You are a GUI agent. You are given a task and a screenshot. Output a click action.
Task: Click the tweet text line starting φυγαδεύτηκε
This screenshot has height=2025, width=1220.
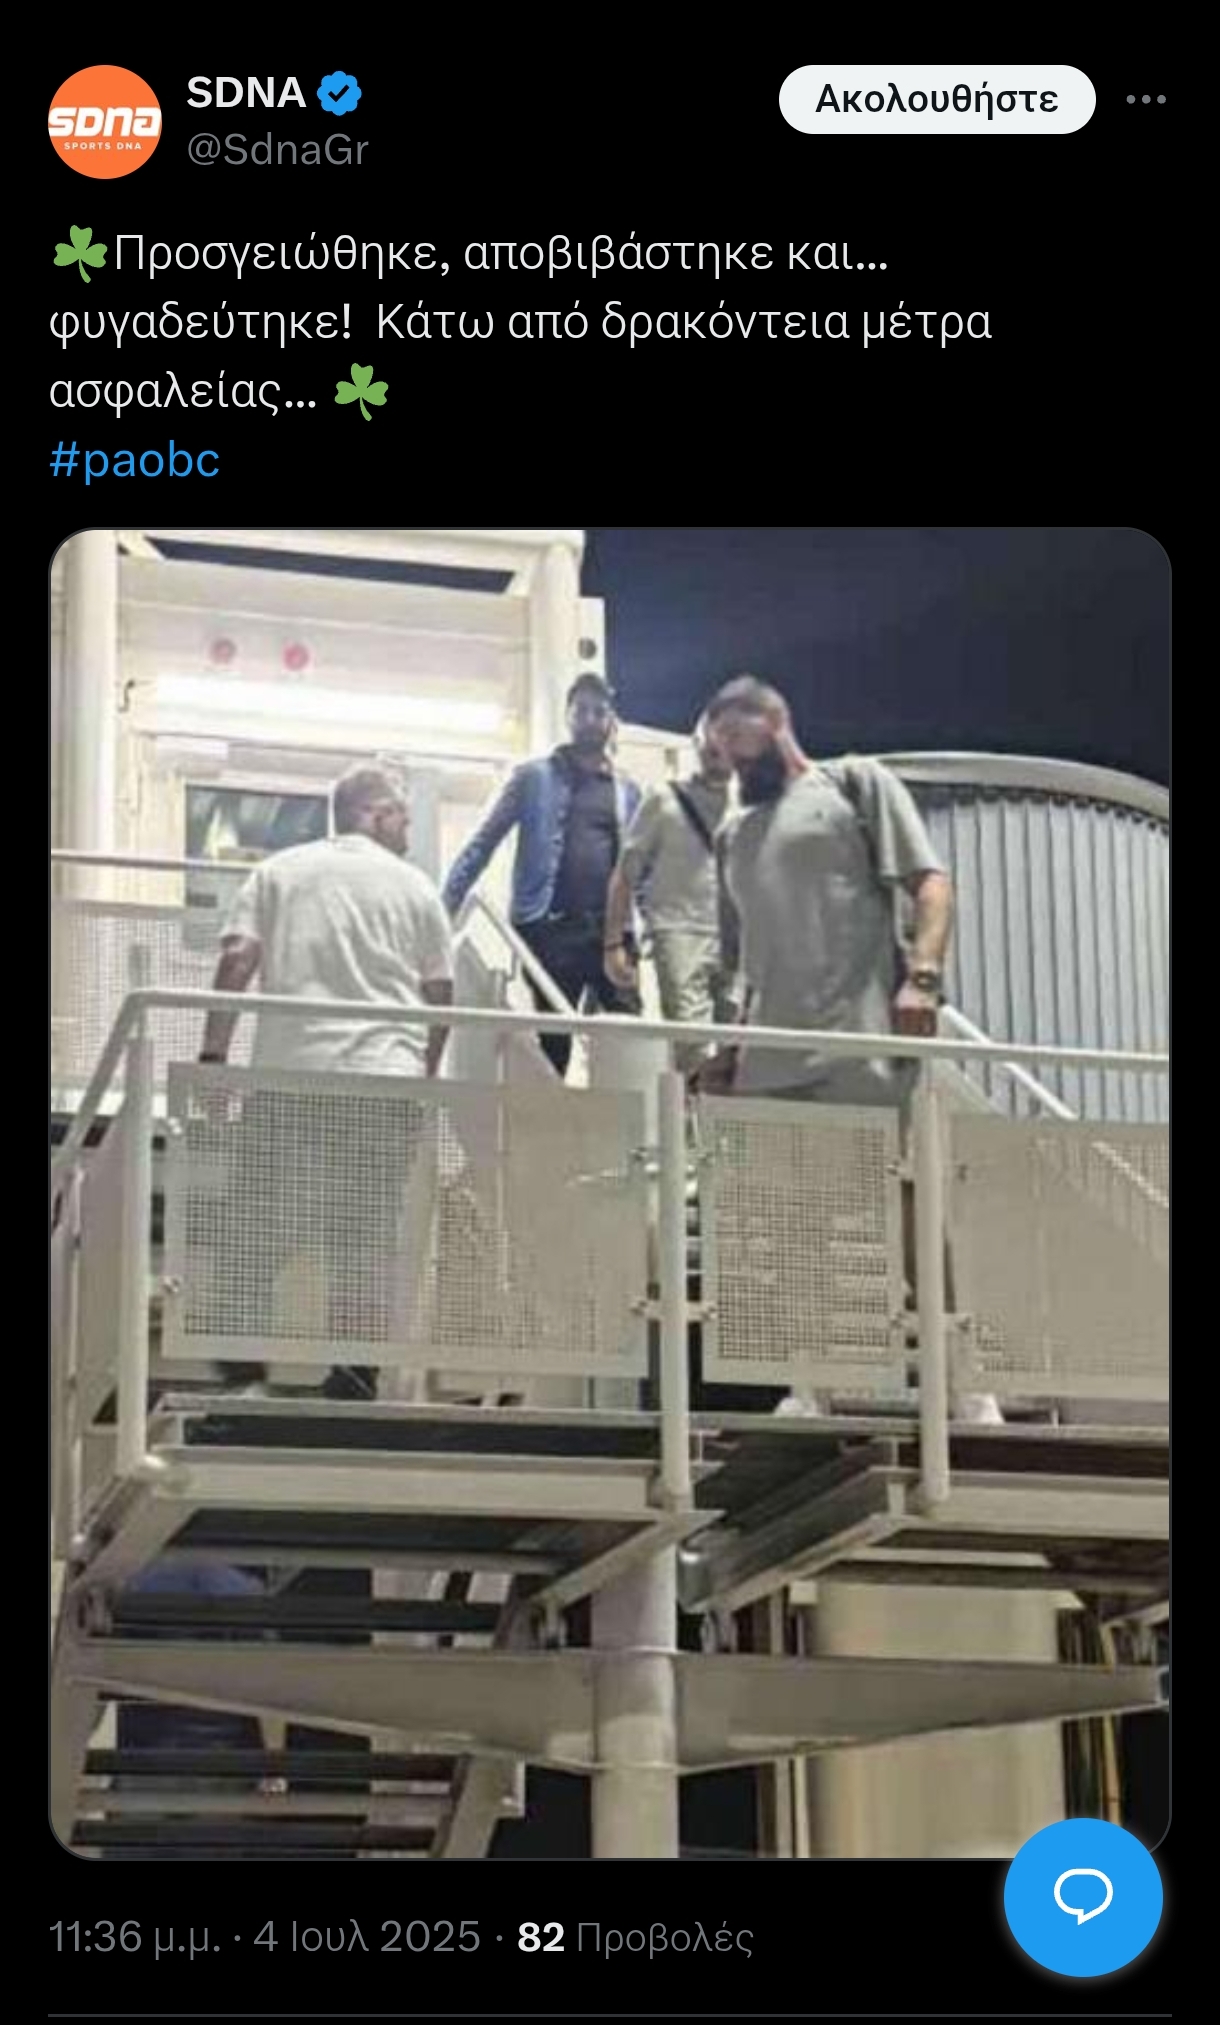tap(520, 322)
